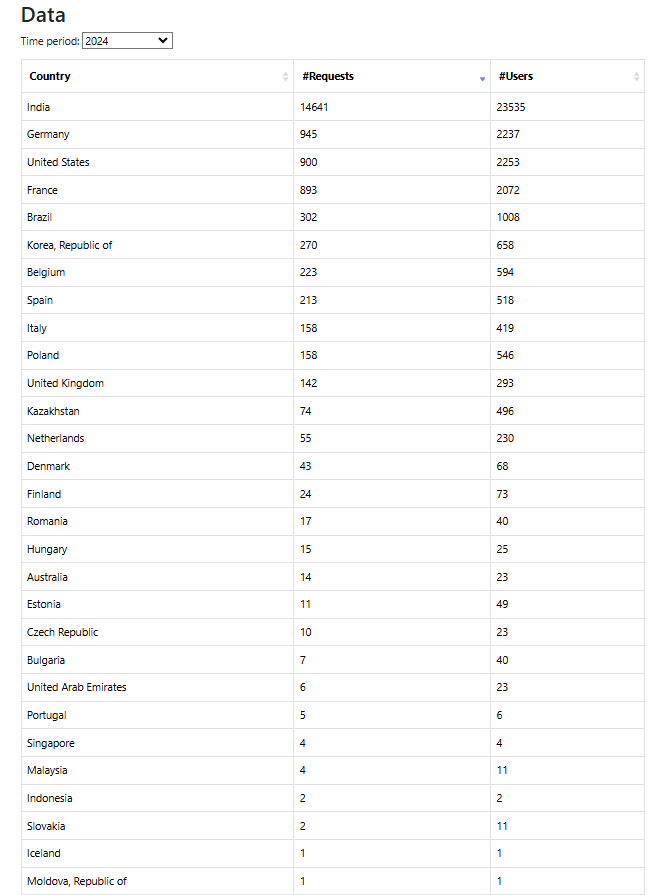663x895 pixels.
Task: Select the Kazakhstan country cell
Action: click(53, 411)
